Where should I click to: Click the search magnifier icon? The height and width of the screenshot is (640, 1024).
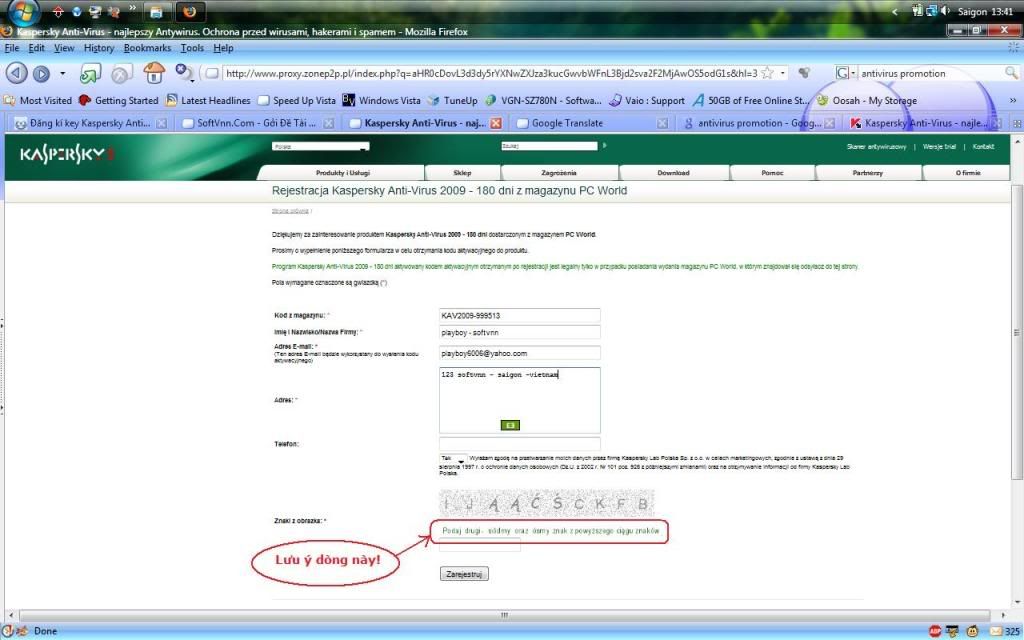[x=1011, y=72]
